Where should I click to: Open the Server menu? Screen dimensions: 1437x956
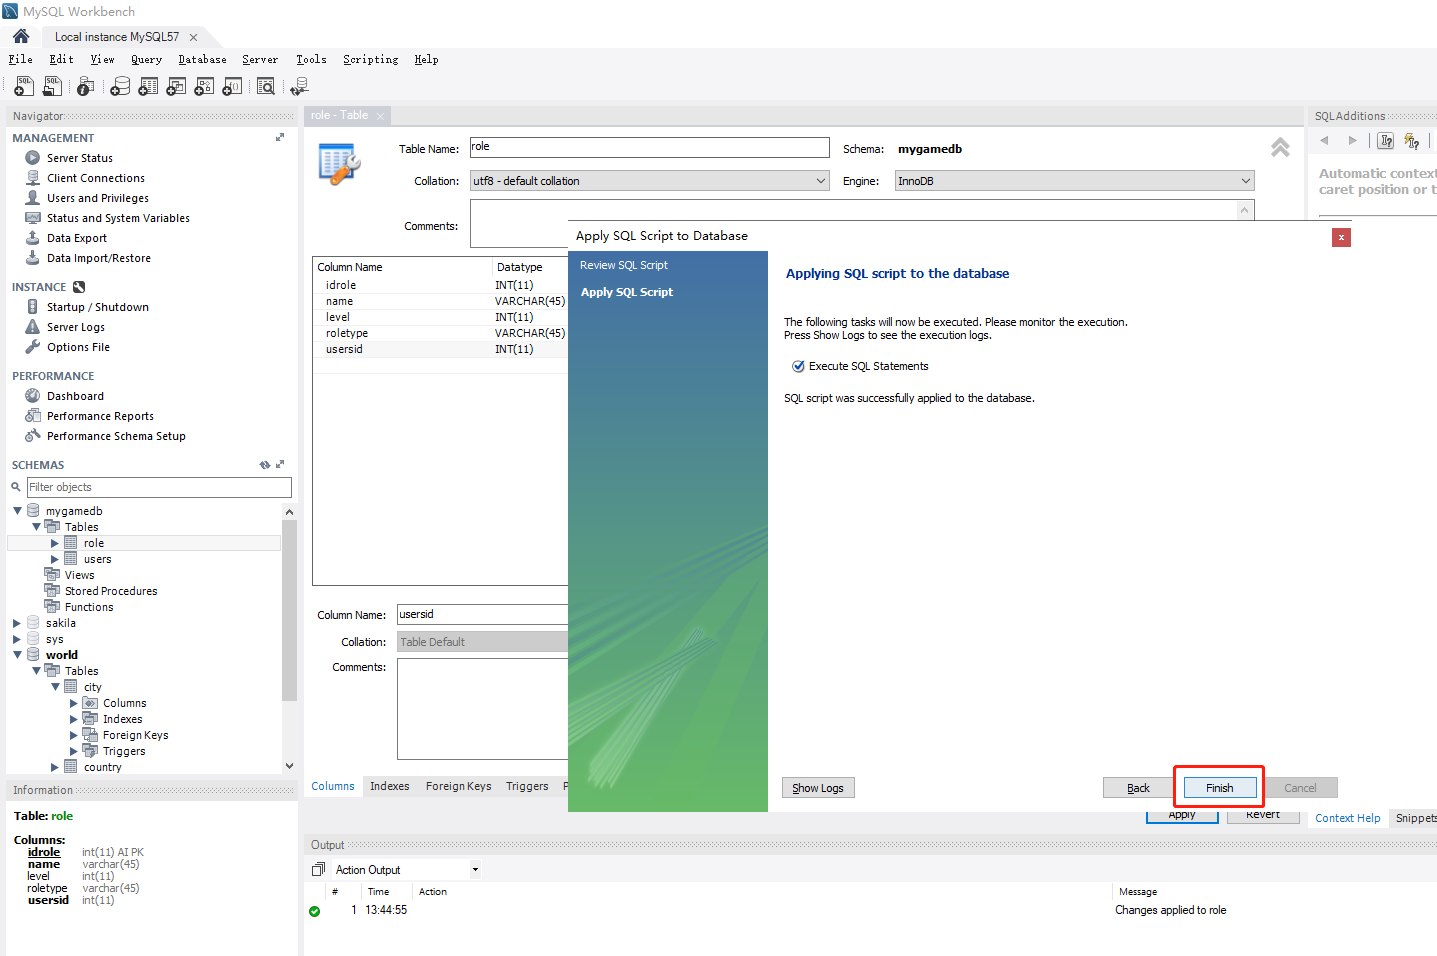pos(260,60)
